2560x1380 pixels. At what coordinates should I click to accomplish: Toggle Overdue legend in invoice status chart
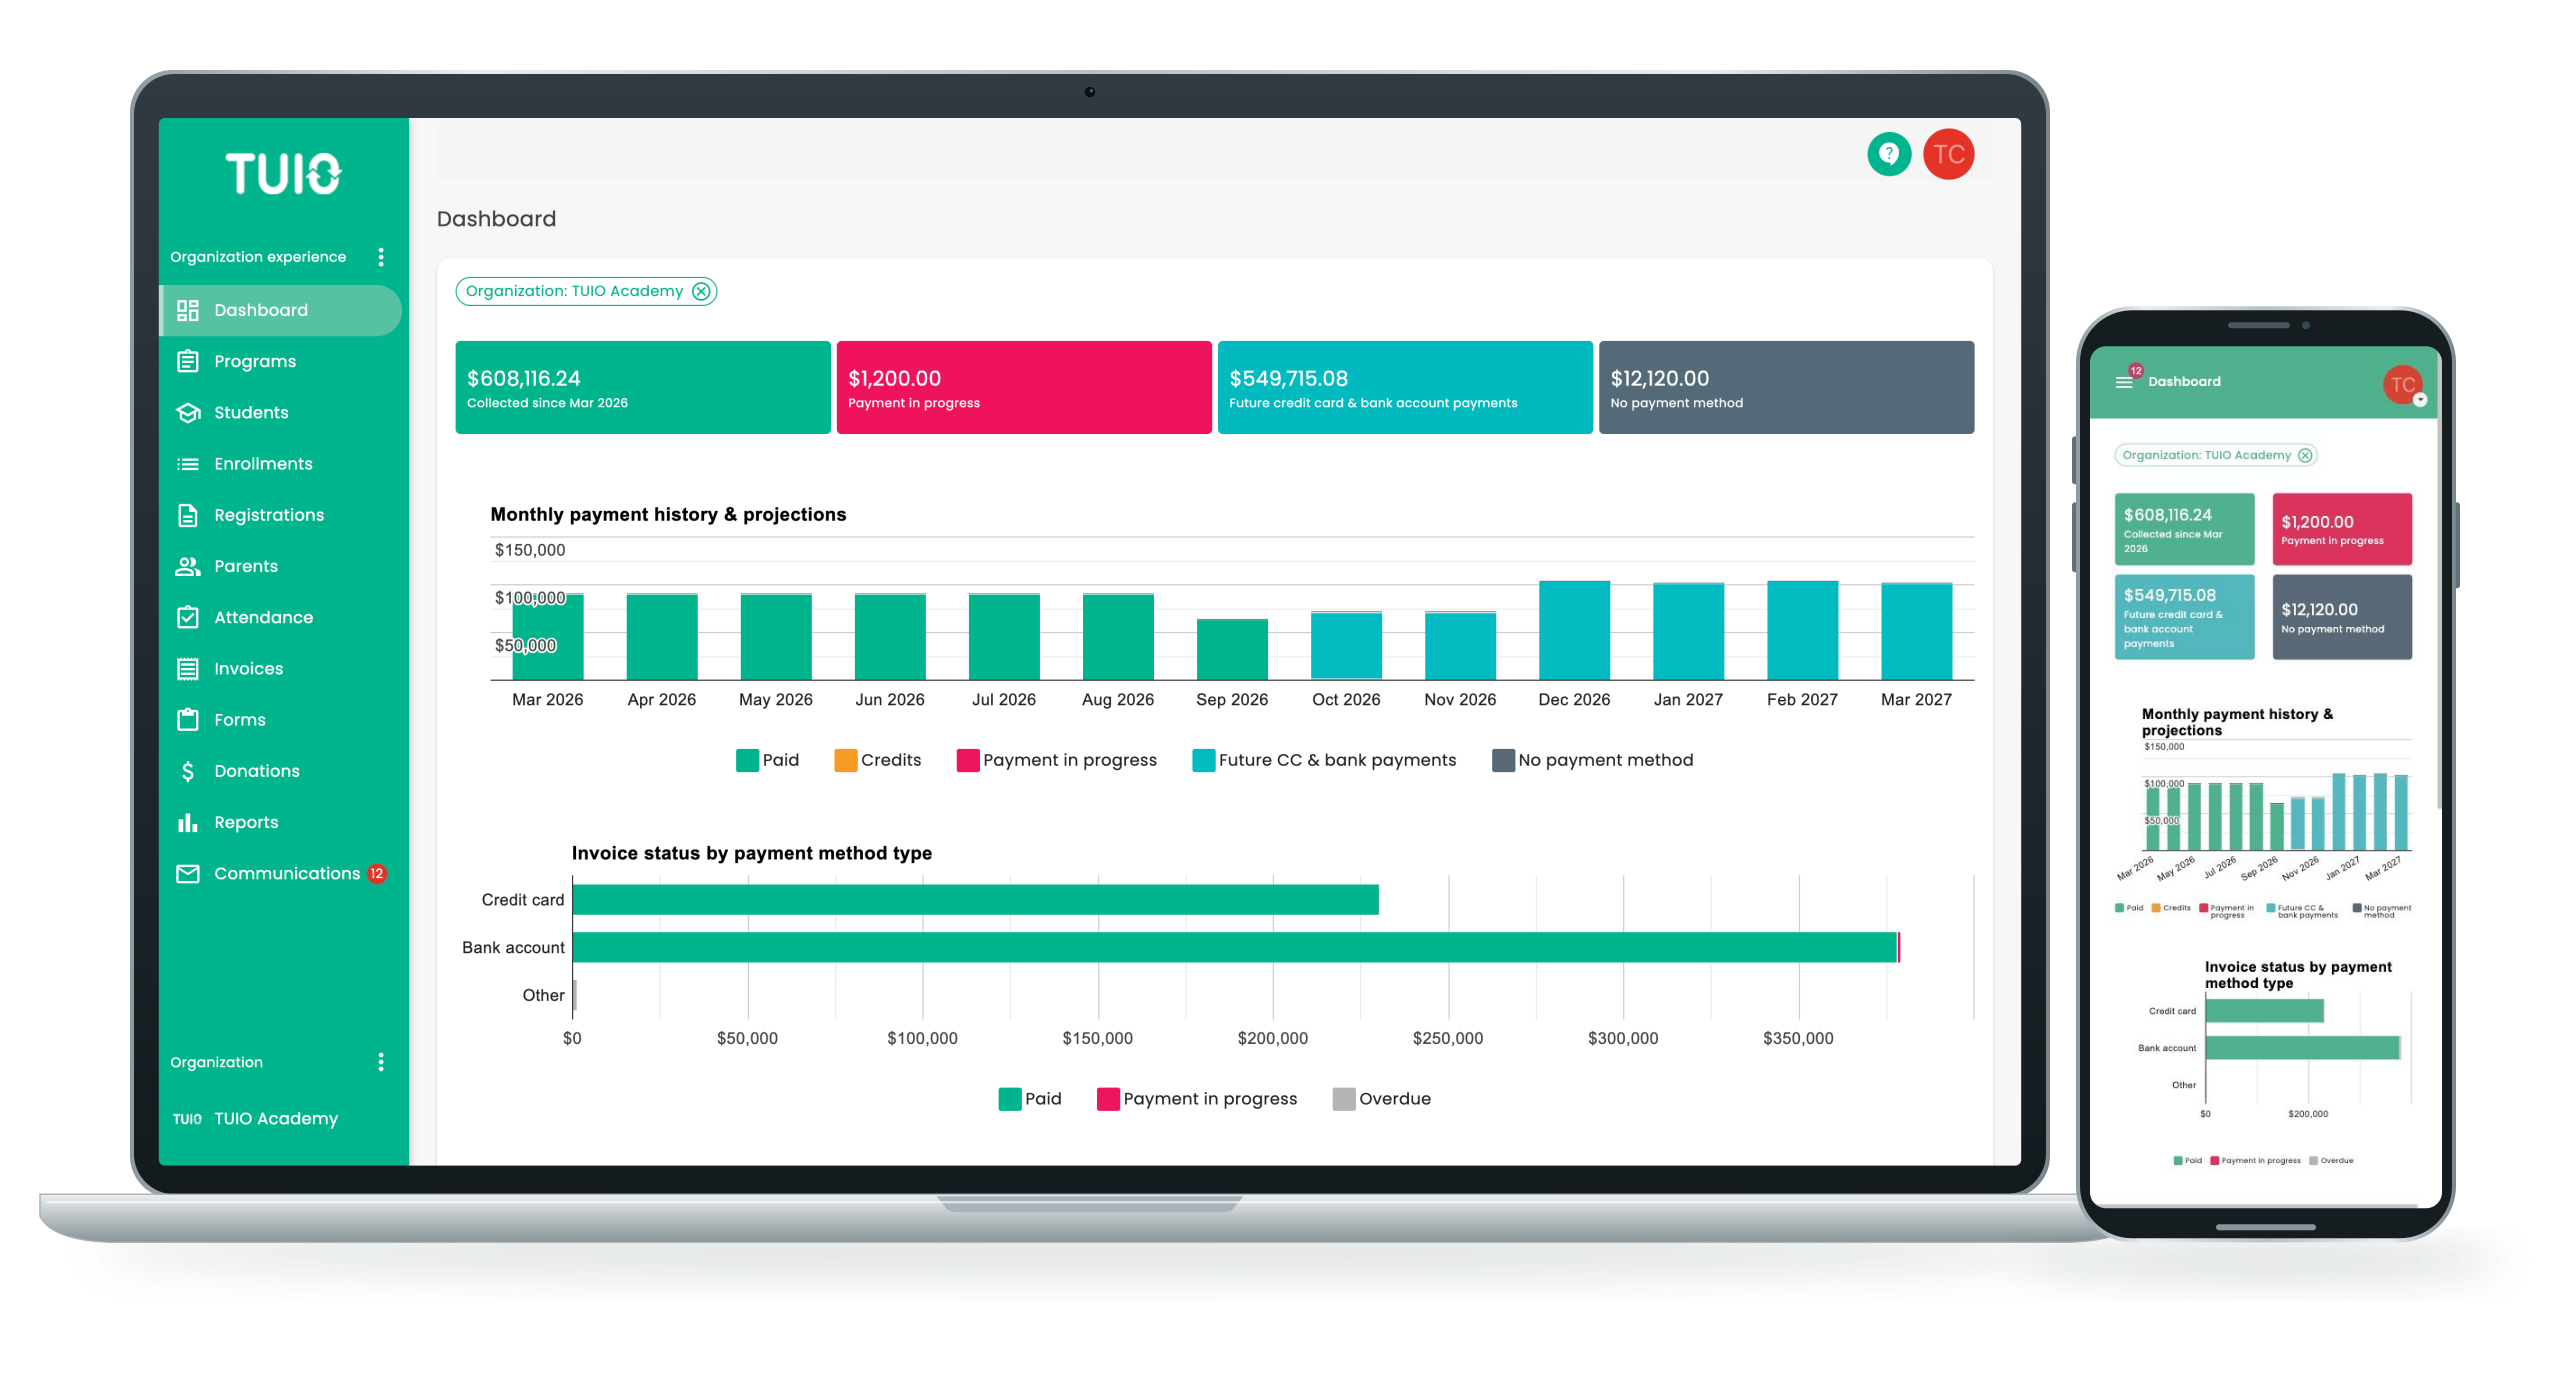[1381, 1099]
